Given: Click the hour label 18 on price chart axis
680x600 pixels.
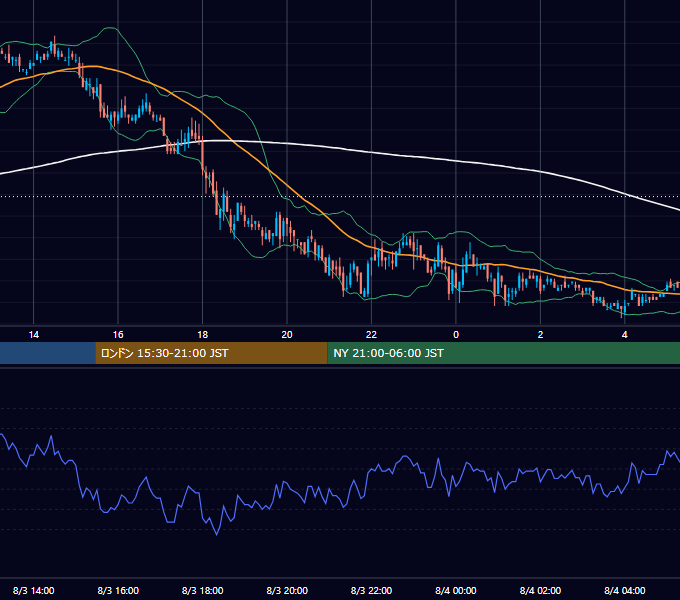Looking at the screenshot, I should 203,335.
